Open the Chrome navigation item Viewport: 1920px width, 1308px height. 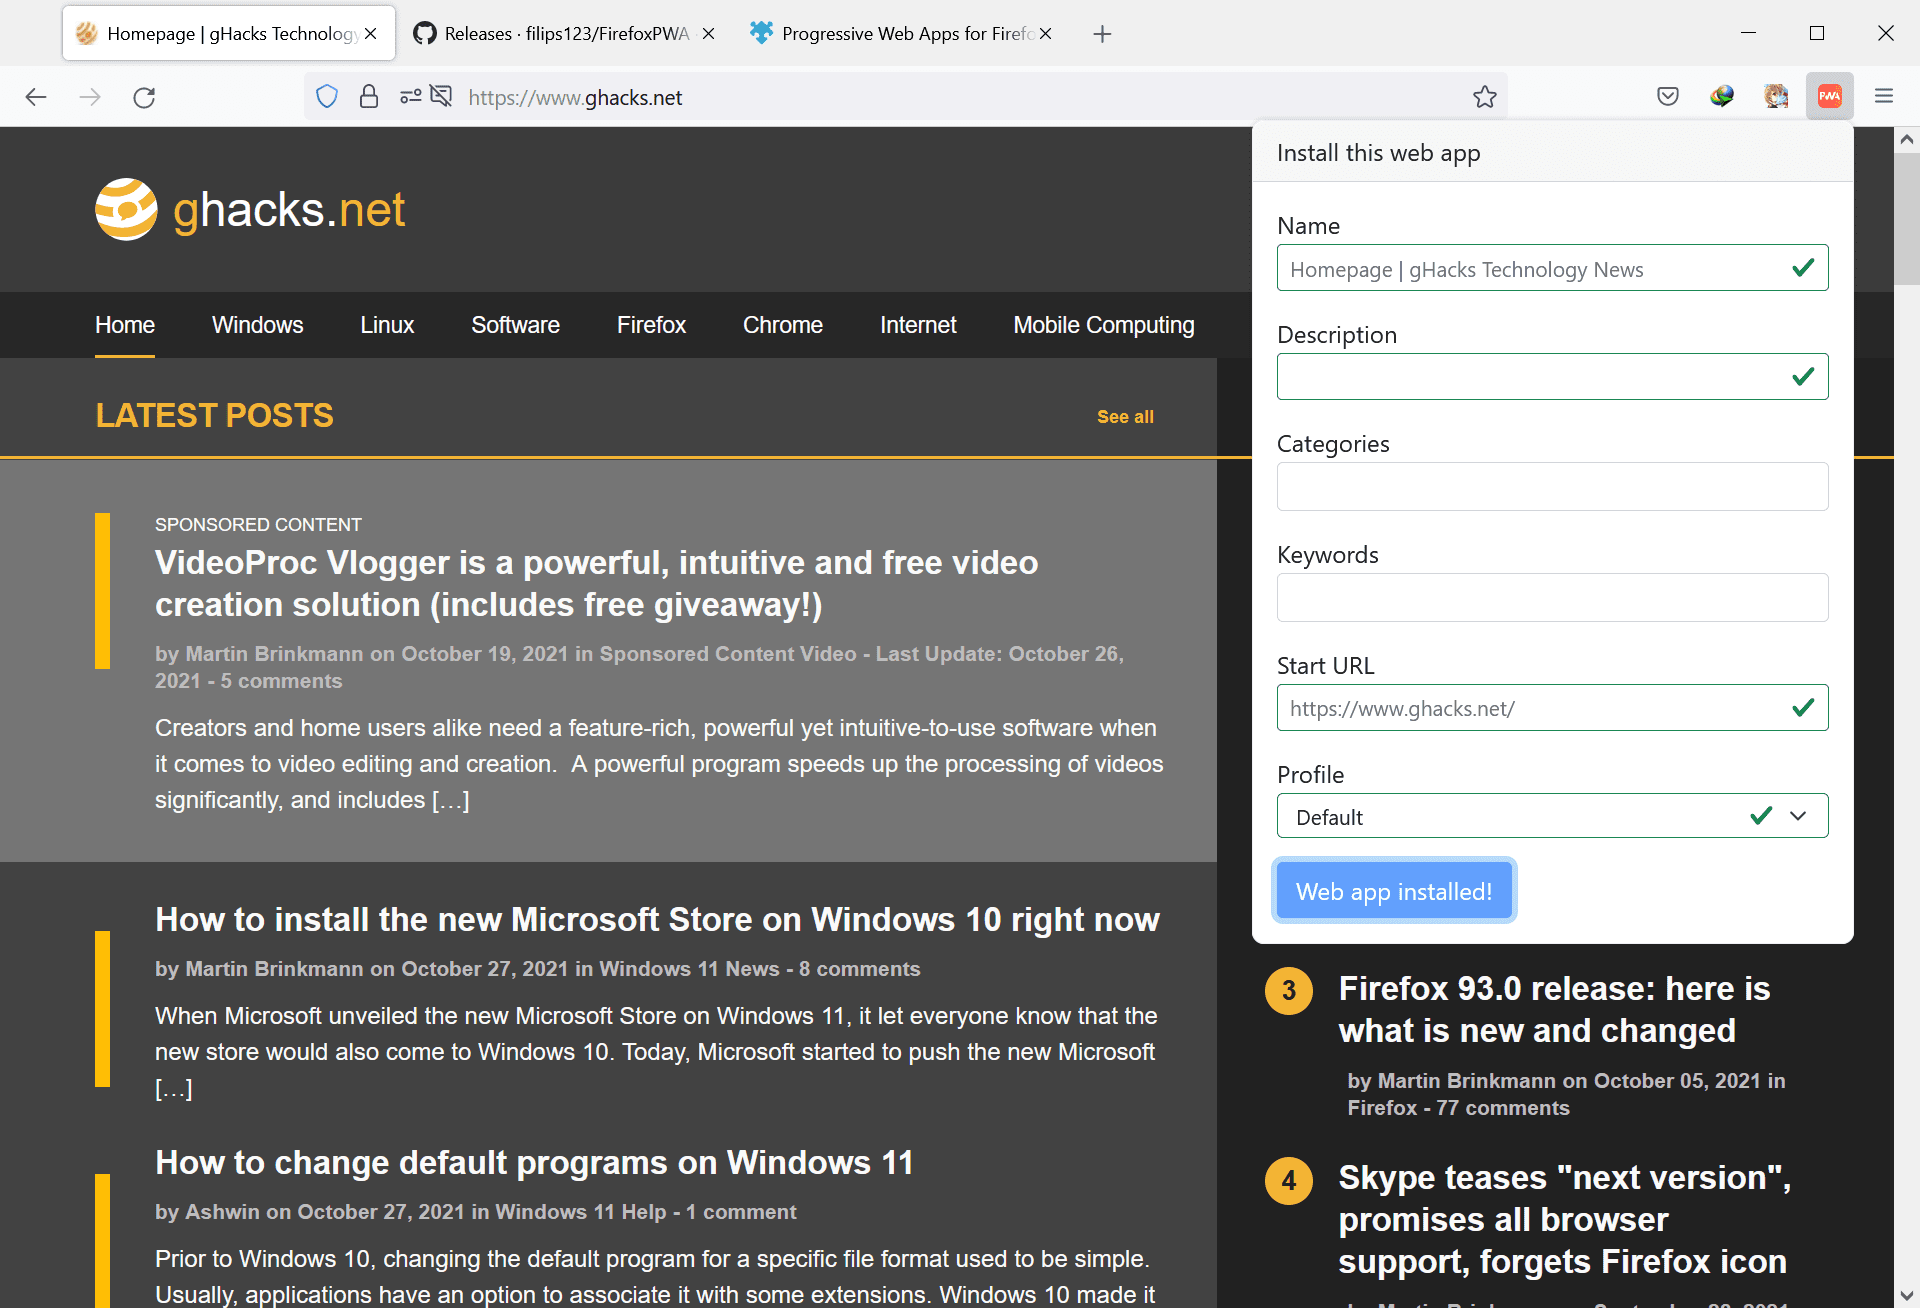pos(783,325)
